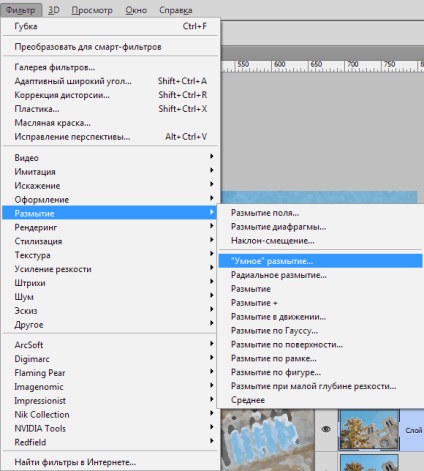Screen dimensions: 424x471
Task: Click the horizontal ruler at mark 650
Action: [x=316, y=65]
